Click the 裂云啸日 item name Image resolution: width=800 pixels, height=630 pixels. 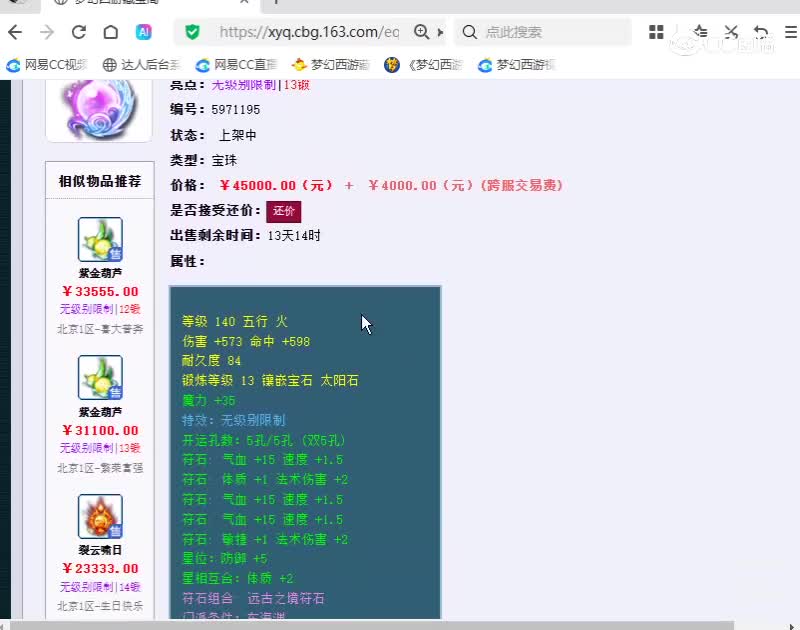pyautogui.click(x=100, y=550)
